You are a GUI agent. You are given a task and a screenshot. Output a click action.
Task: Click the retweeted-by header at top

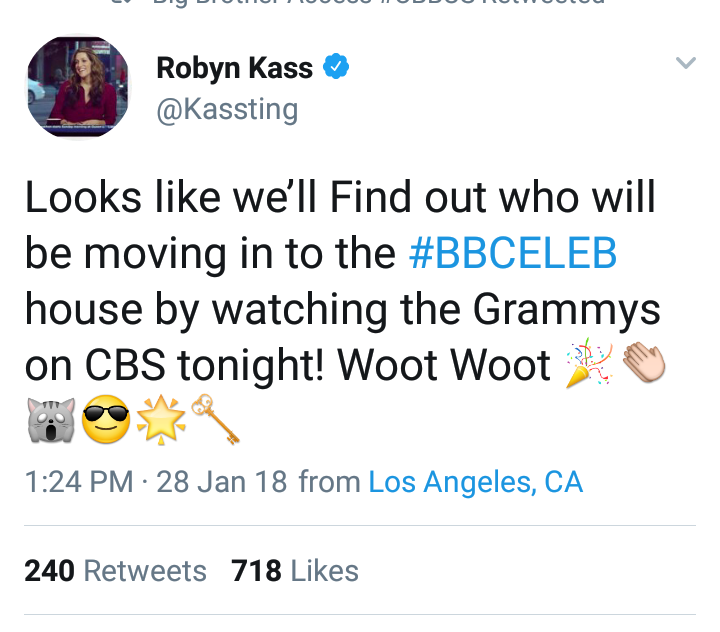pos(358,3)
